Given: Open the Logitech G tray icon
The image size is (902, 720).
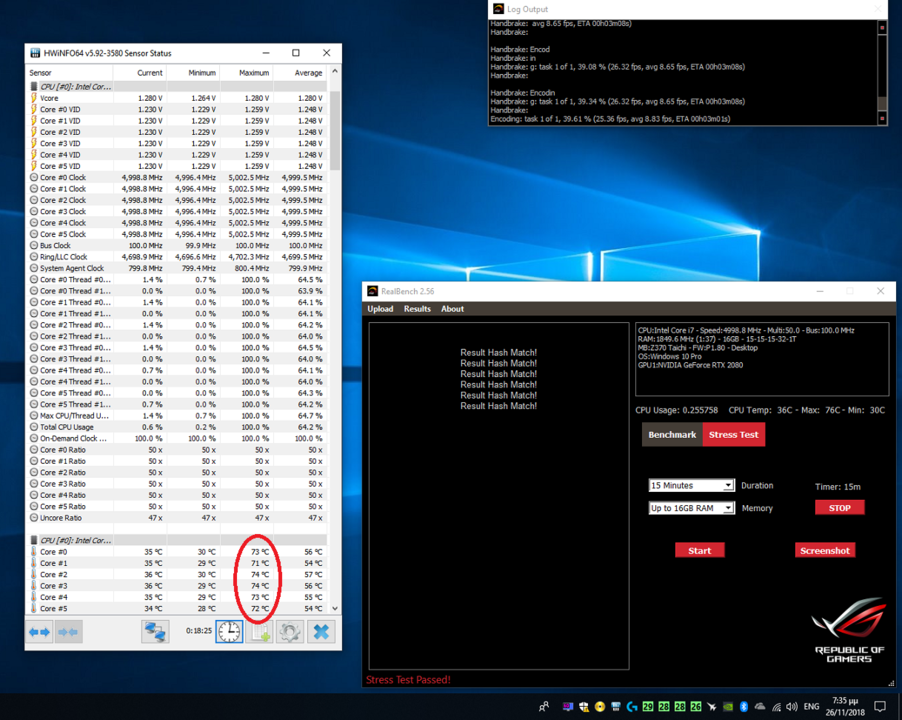Looking at the screenshot, I should click(632, 707).
